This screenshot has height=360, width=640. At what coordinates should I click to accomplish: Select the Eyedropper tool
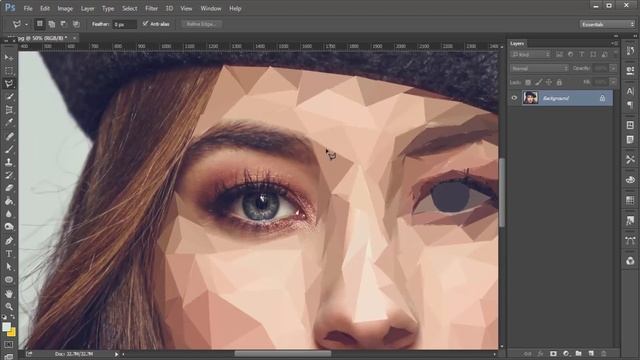click(x=9, y=123)
